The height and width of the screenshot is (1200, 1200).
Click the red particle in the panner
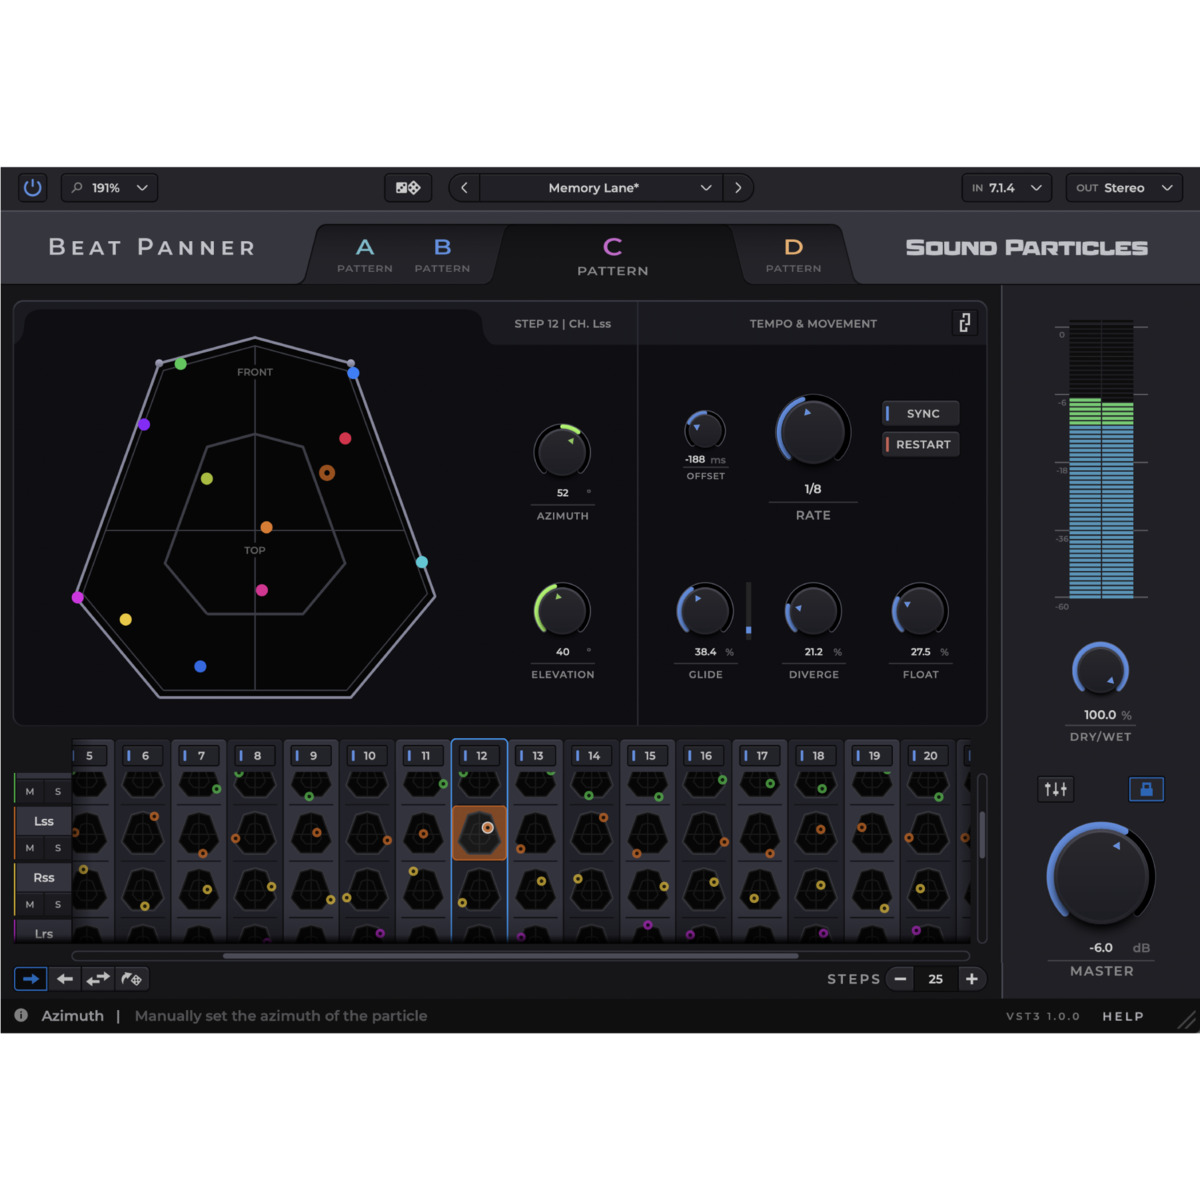[x=345, y=438]
